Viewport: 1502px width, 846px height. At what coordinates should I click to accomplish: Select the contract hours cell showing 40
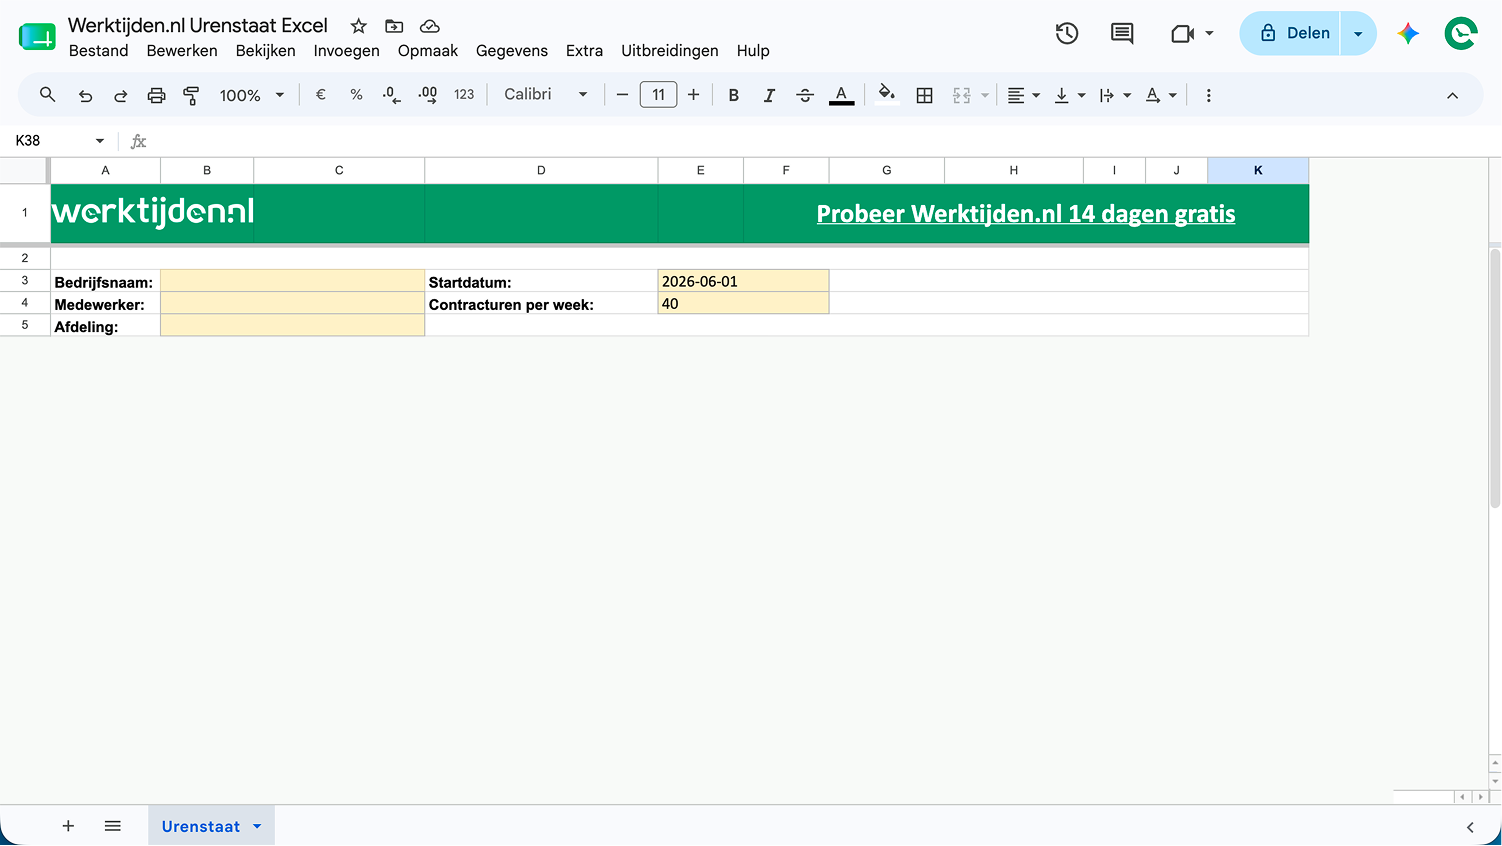tap(743, 303)
